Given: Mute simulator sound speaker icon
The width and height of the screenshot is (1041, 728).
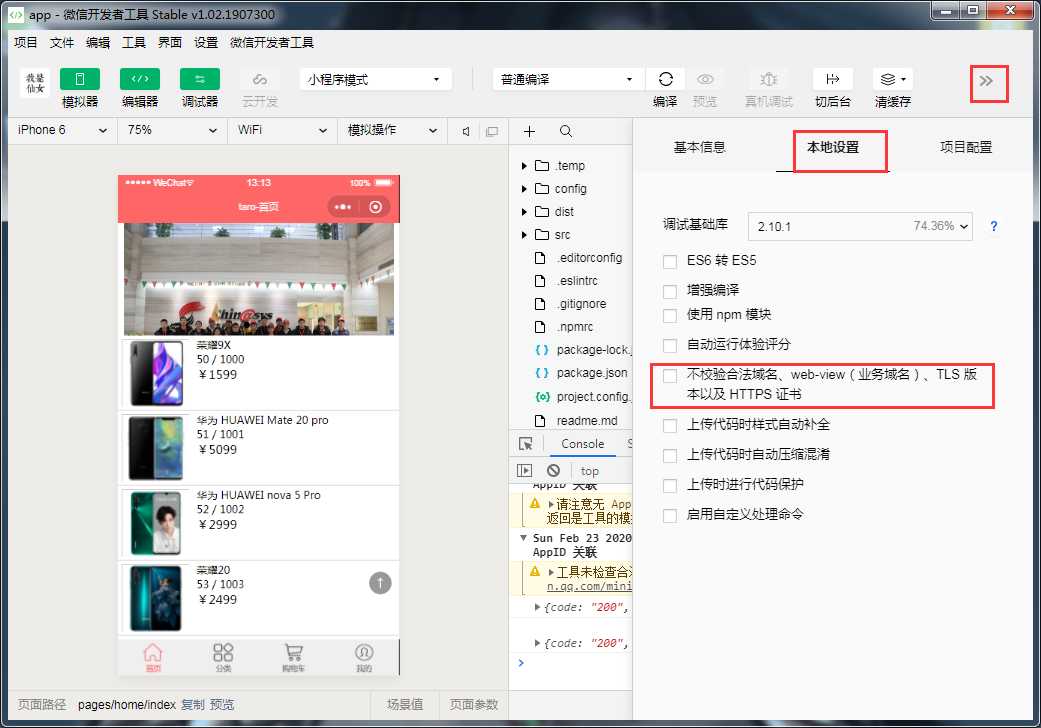Looking at the screenshot, I should coord(466,131).
